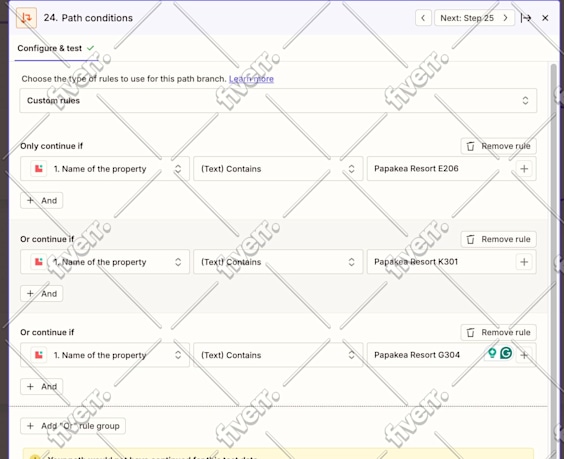Click the vertical scrollbar of the panel

(554, 261)
